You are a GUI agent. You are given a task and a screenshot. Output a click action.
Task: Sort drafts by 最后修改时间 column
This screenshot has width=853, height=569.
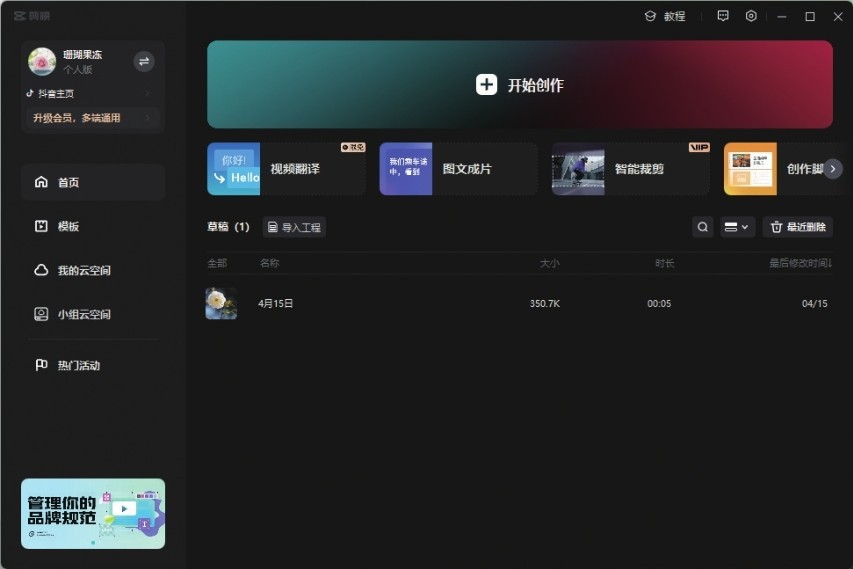799,263
